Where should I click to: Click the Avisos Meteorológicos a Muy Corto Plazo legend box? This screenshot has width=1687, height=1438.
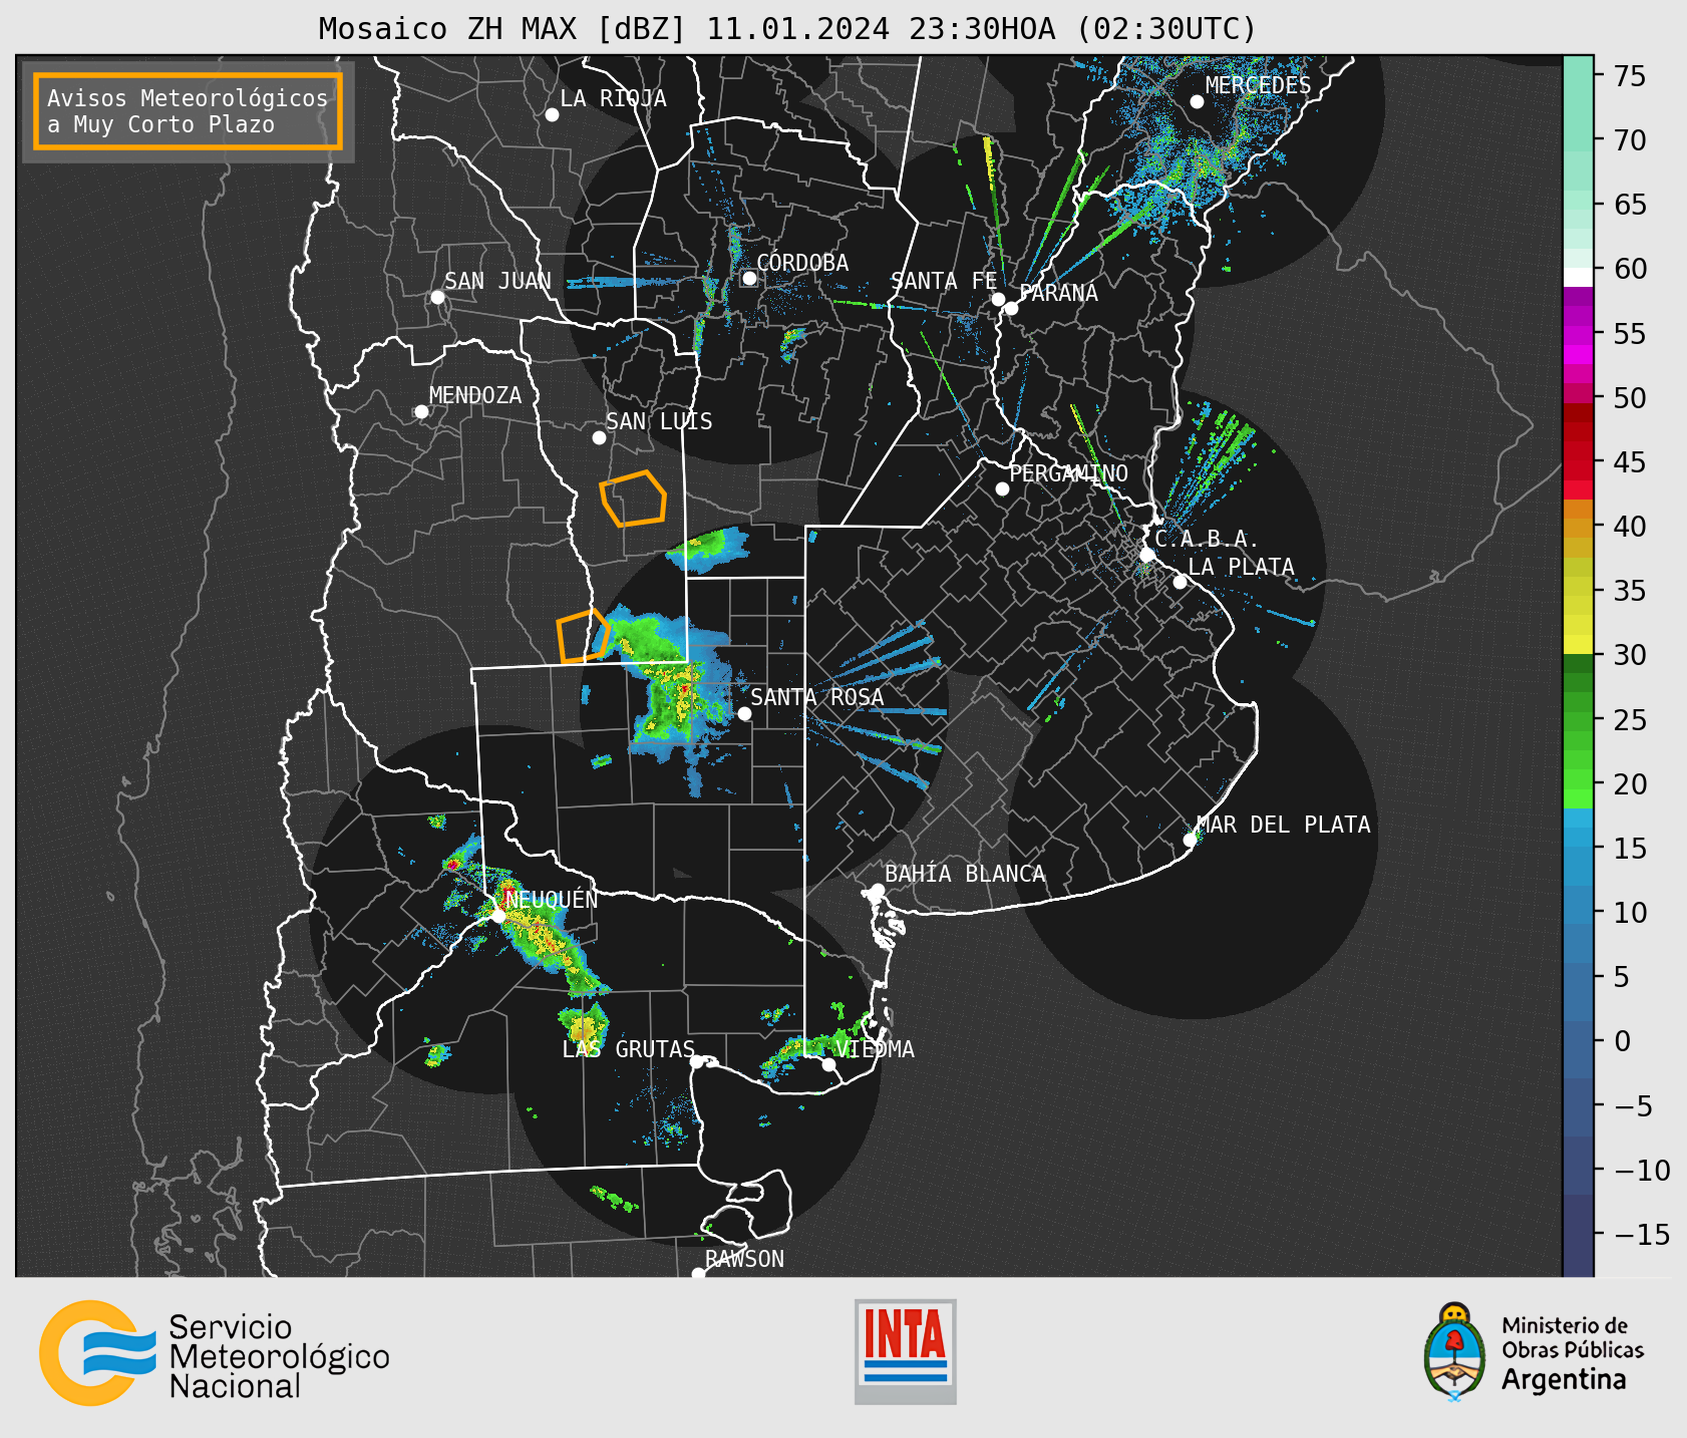[188, 111]
